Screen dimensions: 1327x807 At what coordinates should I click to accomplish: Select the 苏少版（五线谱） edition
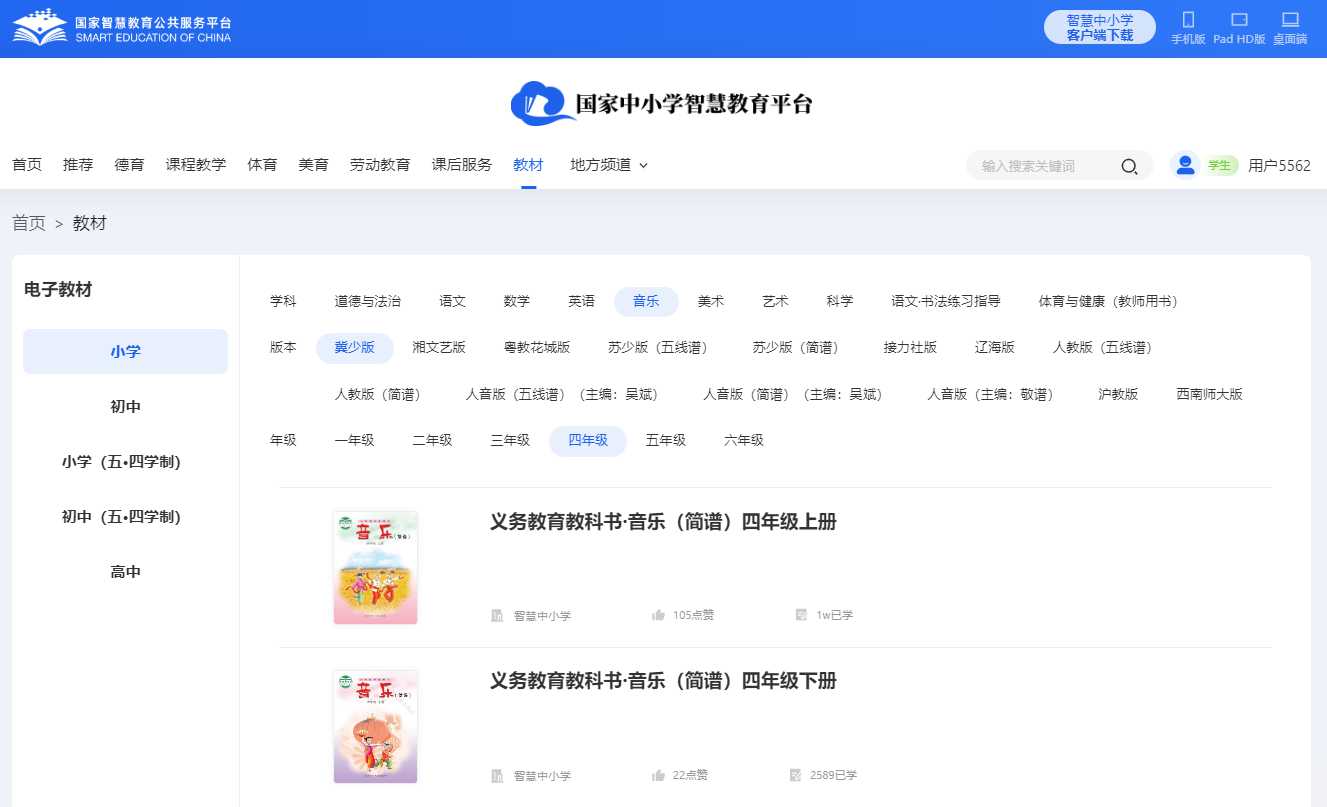pos(660,348)
